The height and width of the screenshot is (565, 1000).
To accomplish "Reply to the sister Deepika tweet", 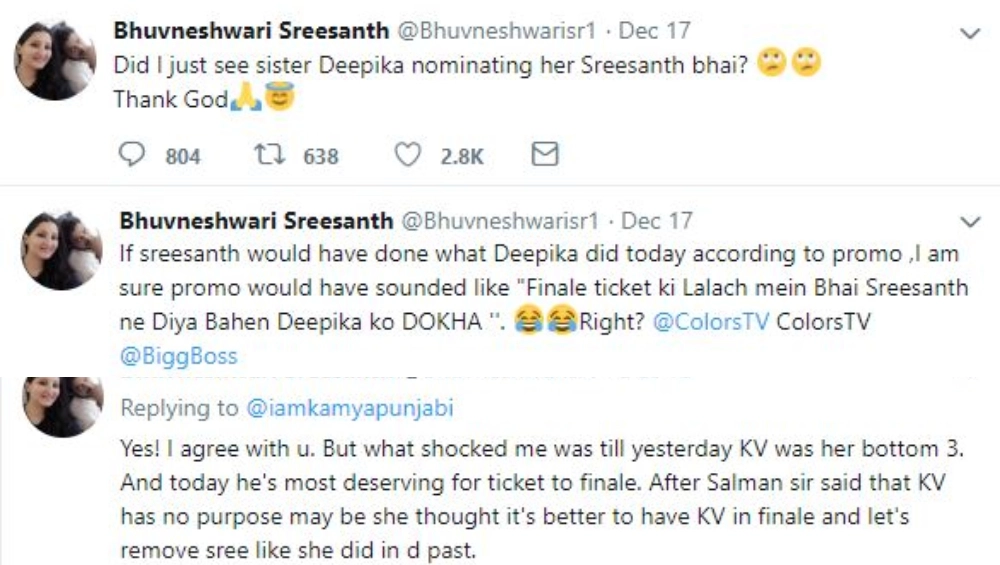I will tap(133, 155).
